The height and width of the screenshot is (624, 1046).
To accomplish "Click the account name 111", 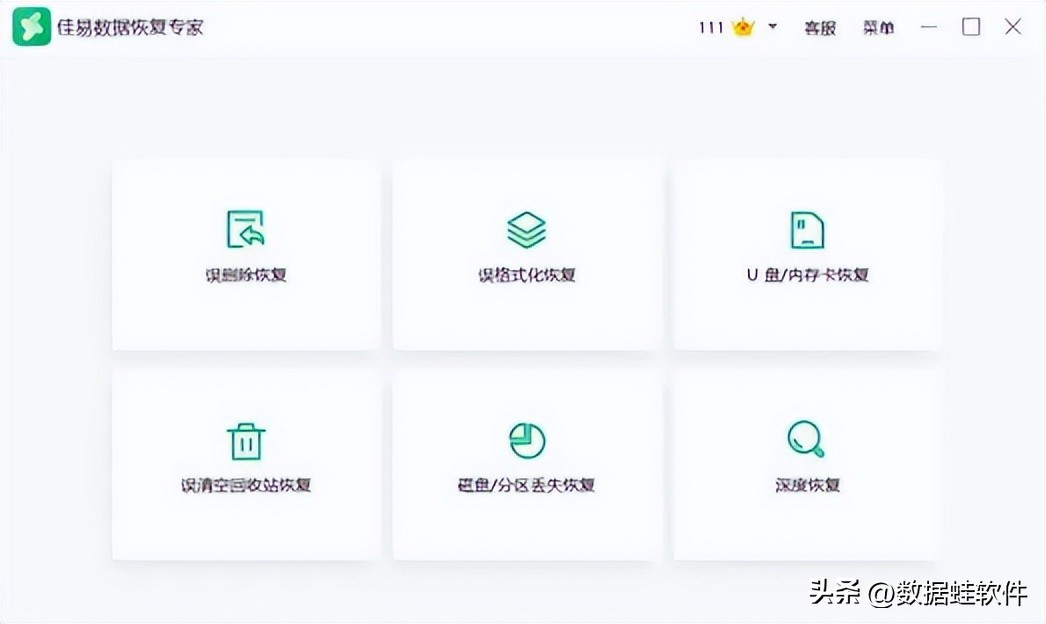I will 711,28.
